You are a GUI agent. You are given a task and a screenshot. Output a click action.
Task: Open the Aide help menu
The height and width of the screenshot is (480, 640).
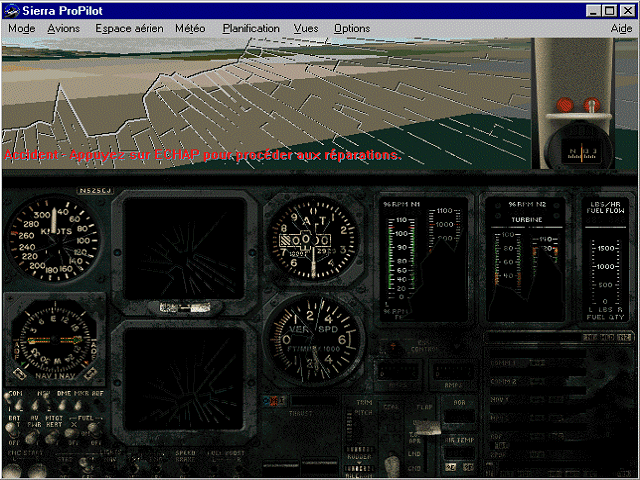[621, 29]
